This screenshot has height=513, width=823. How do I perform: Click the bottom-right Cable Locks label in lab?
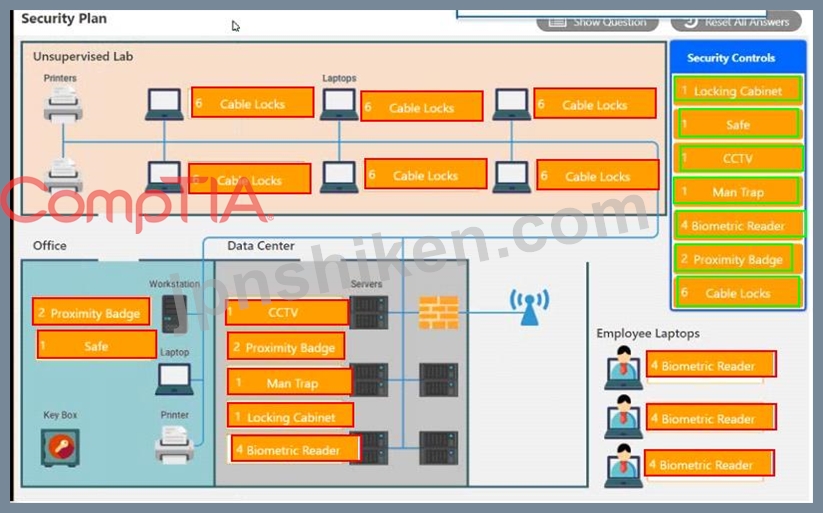coord(598,175)
